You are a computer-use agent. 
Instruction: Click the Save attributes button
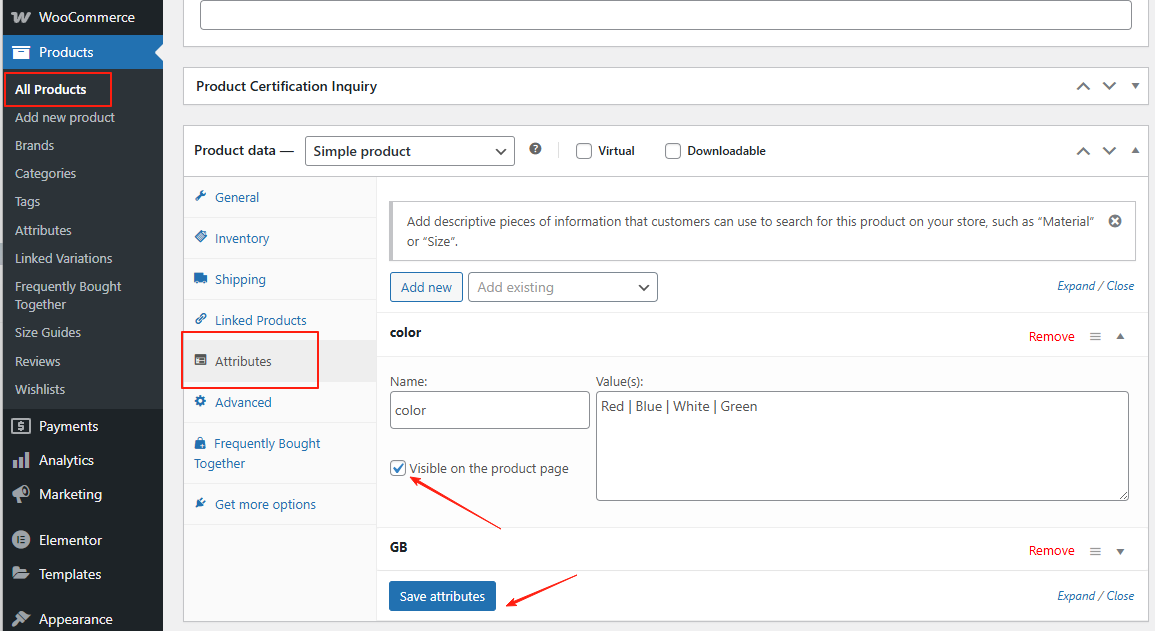(x=442, y=596)
